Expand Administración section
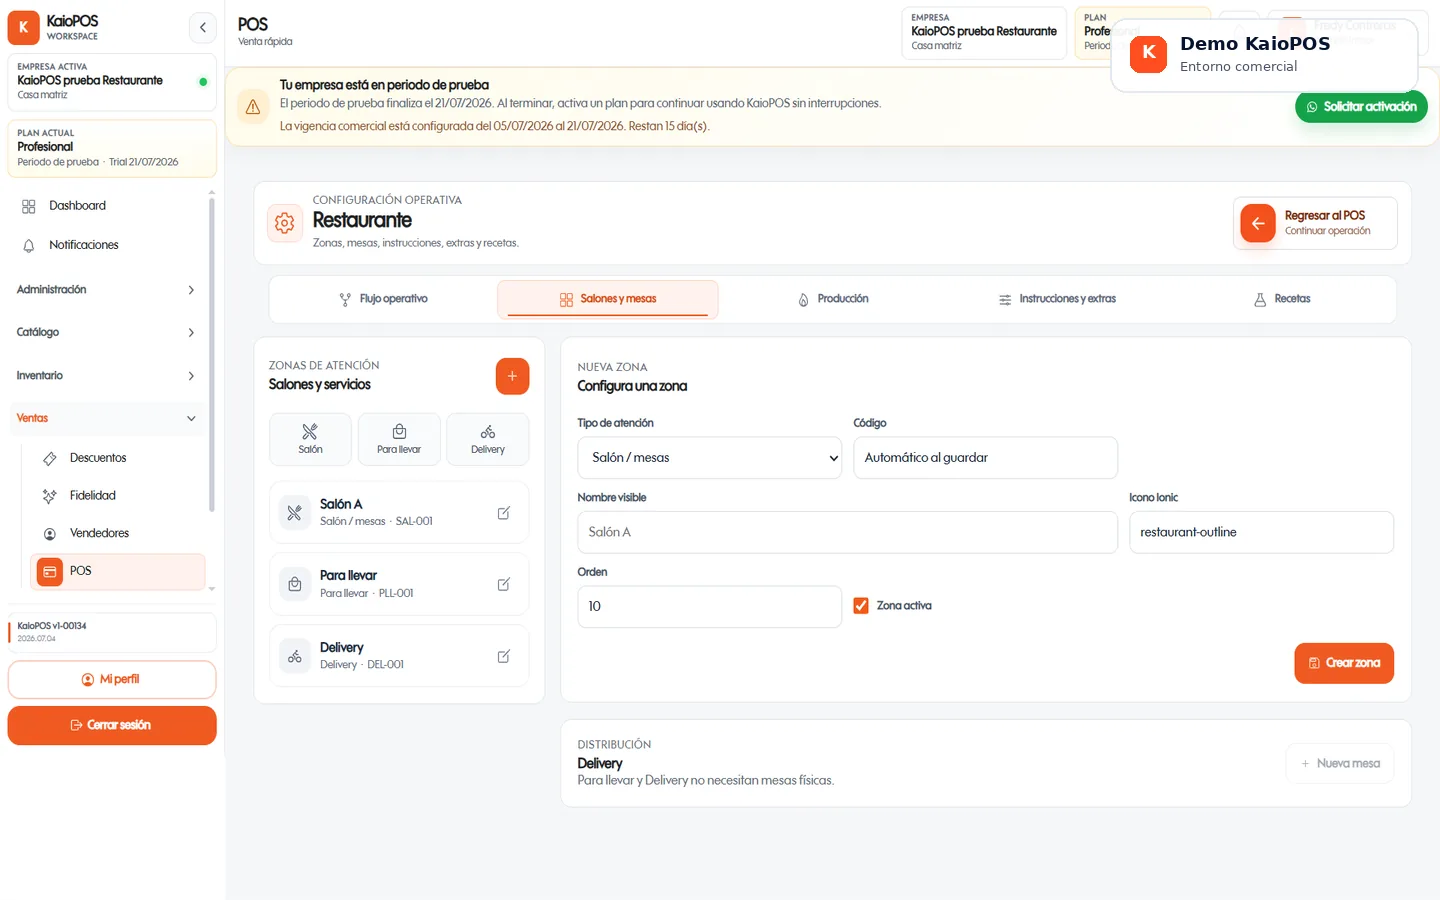 pos(107,290)
